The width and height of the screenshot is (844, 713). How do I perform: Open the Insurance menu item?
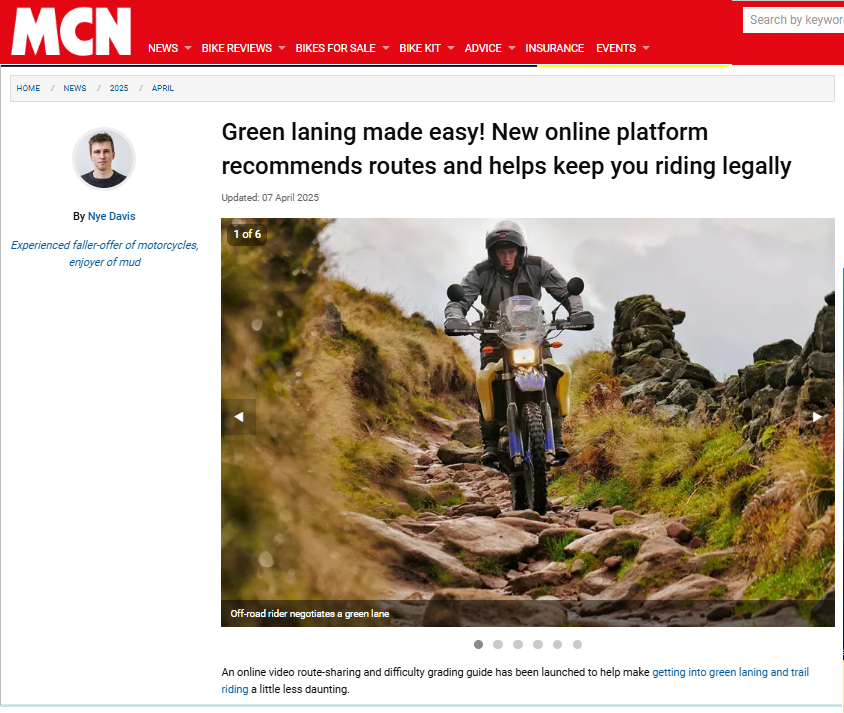[554, 48]
